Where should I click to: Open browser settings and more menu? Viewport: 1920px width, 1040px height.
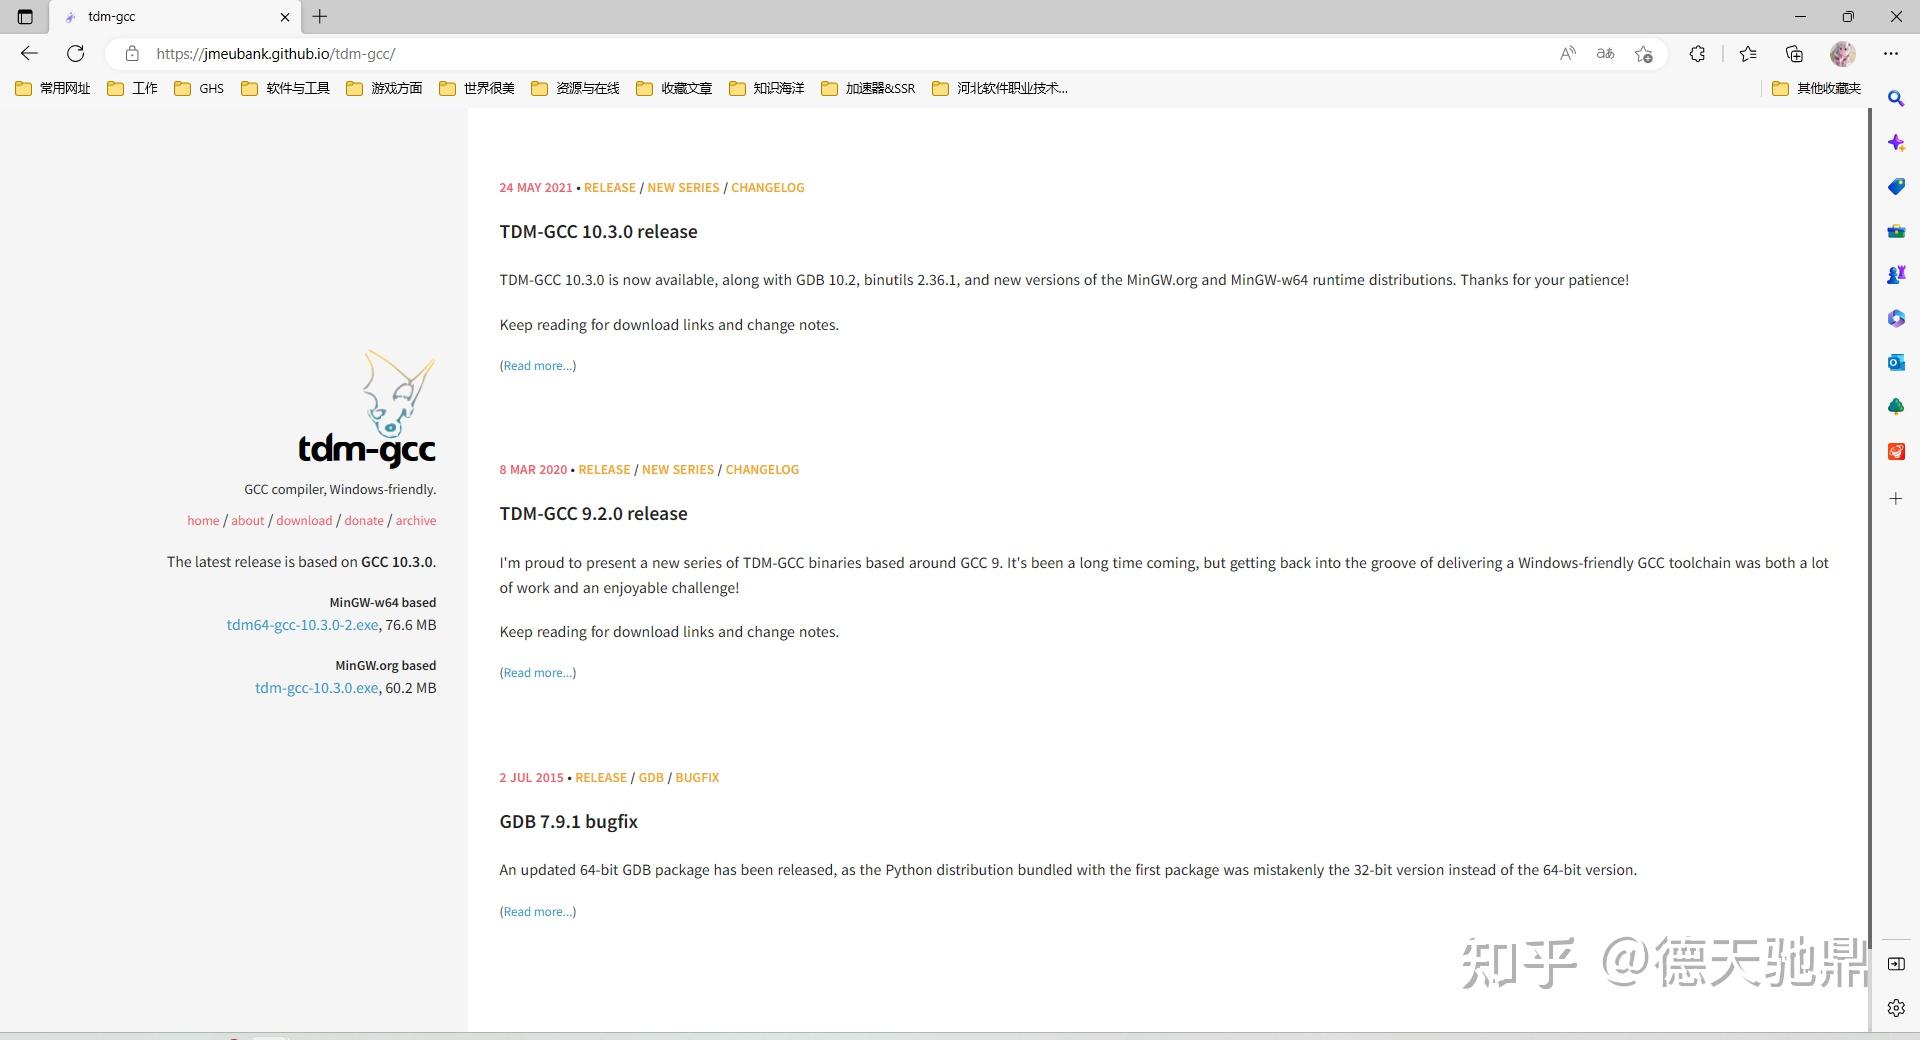click(x=1890, y=54)
